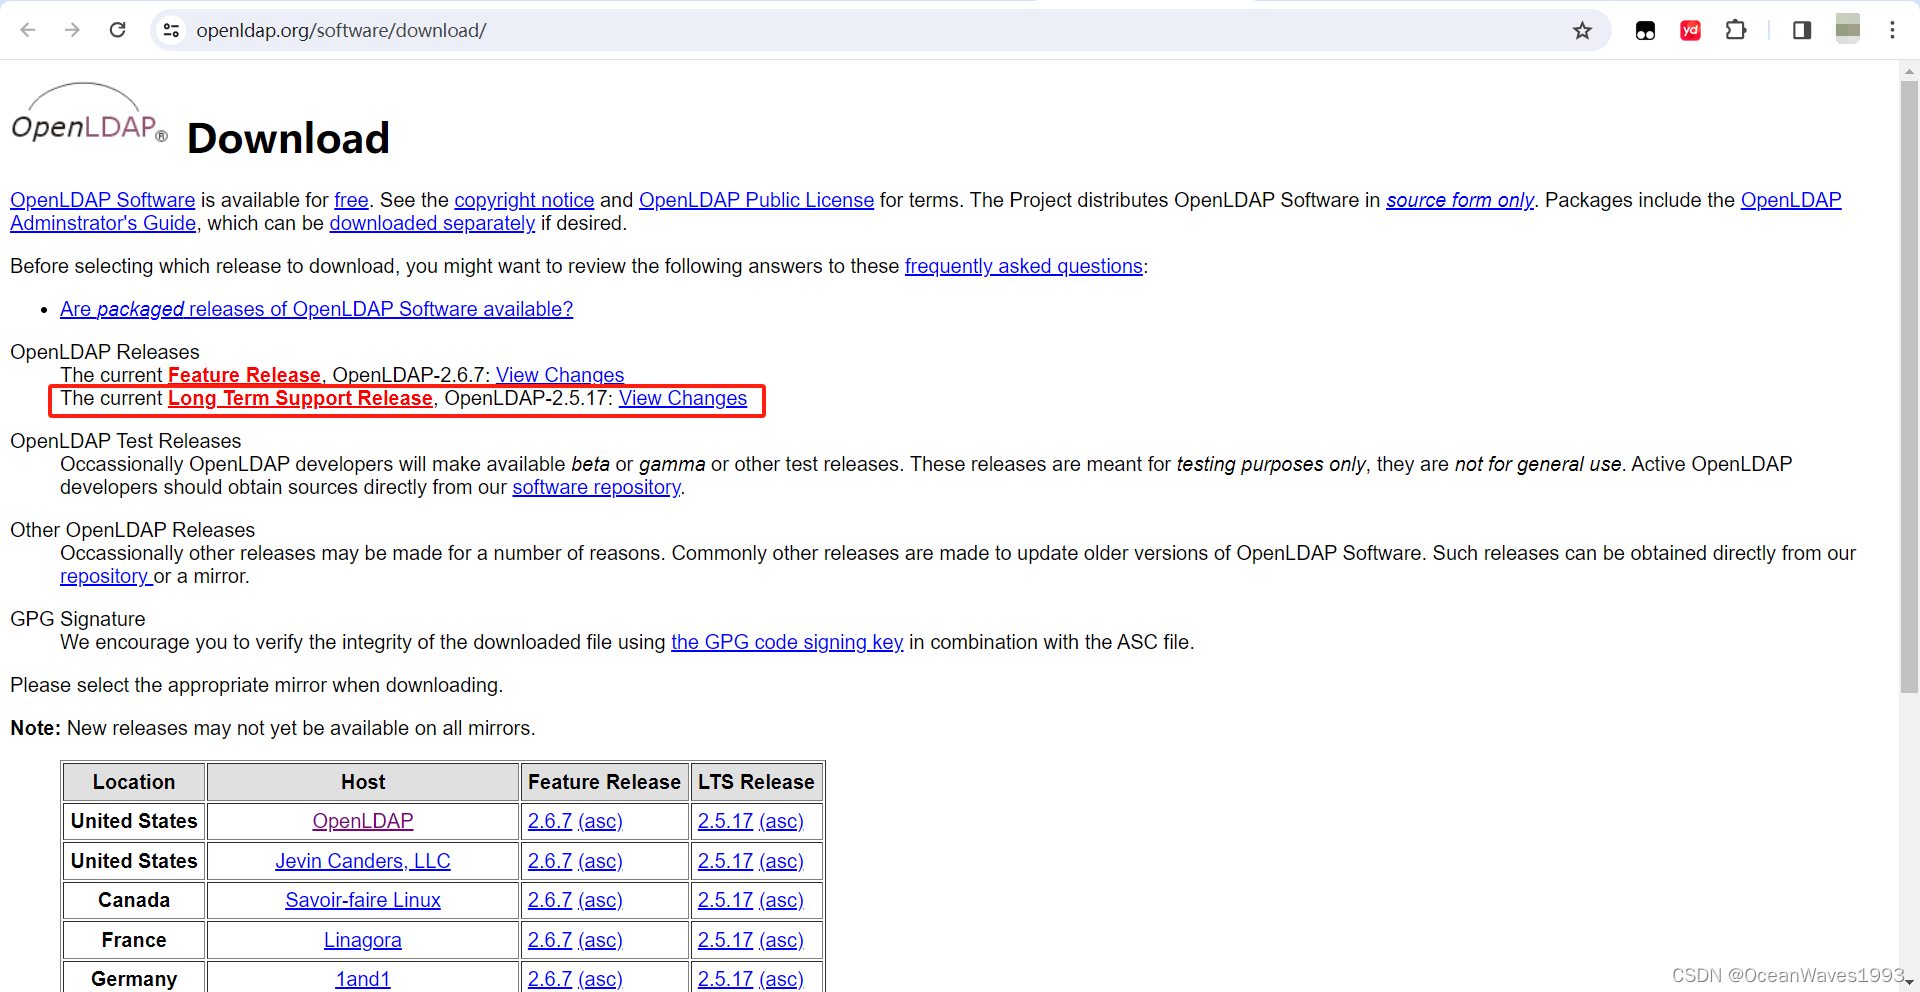Reload the page with refresh icon

117,30
